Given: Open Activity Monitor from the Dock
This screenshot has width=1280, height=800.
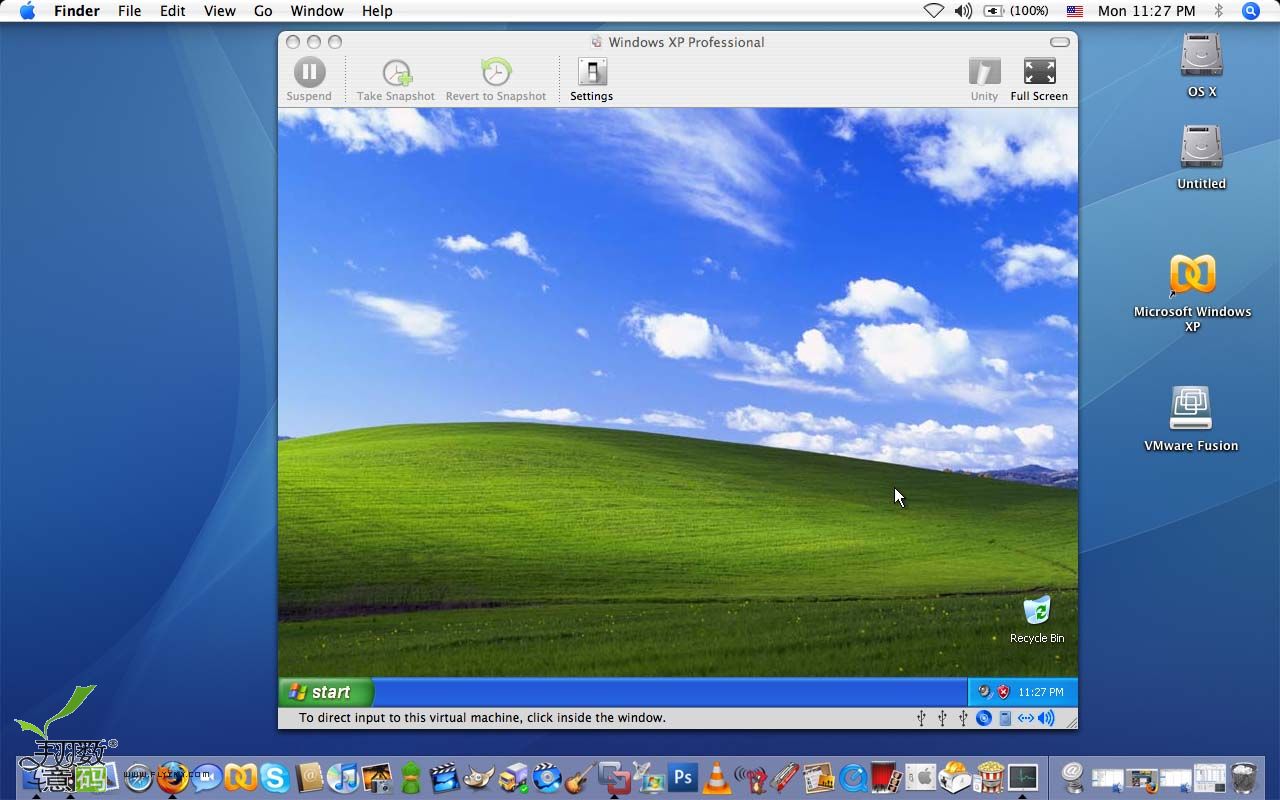Looking at the screenshot, I should pyautogui.click(x=1022, y=777).
